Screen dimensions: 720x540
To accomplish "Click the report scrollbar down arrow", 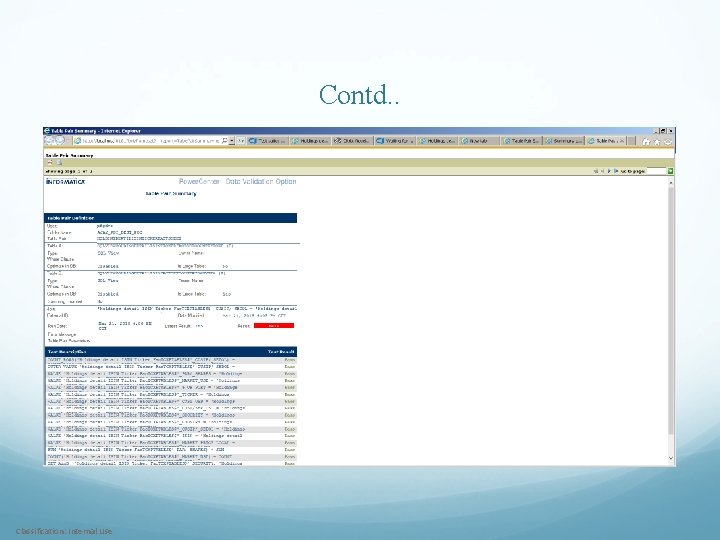I will pos(671,458).
